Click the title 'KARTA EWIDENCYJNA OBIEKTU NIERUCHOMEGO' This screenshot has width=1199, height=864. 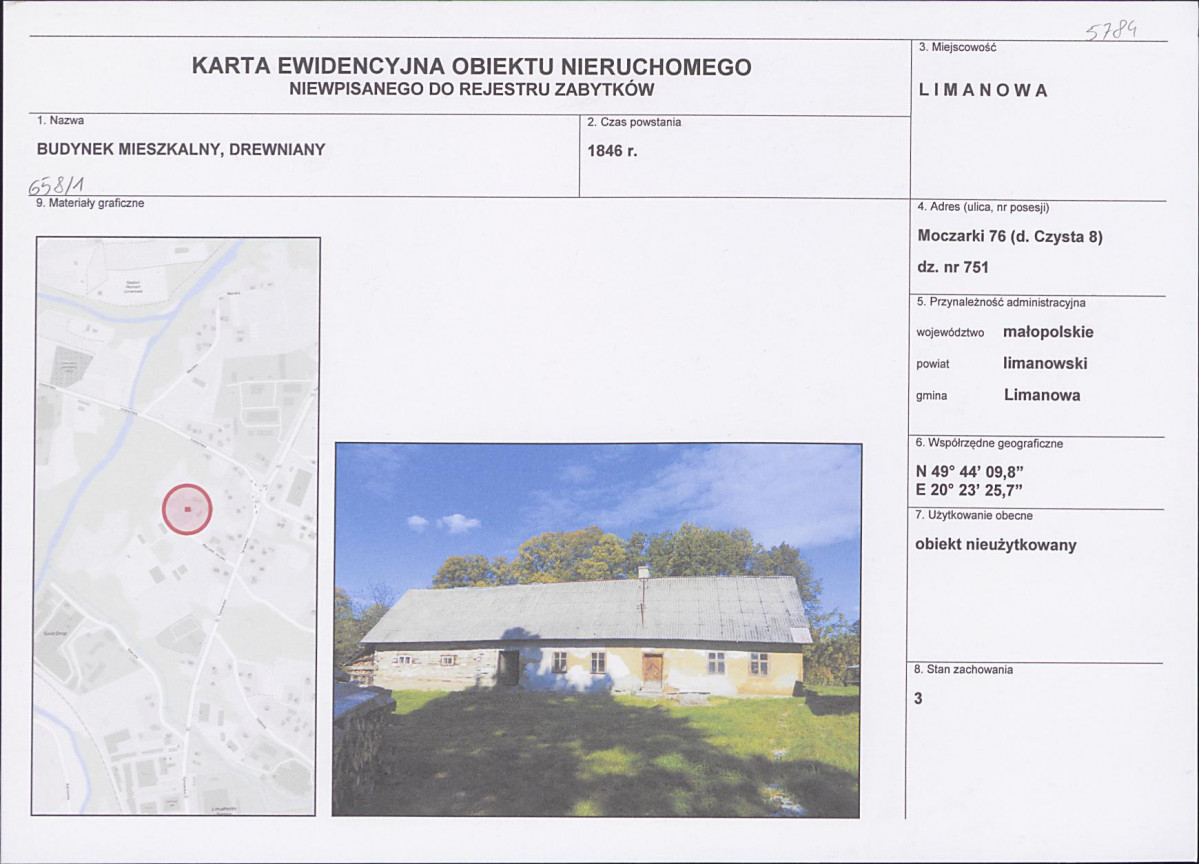(x=471, y=67)
